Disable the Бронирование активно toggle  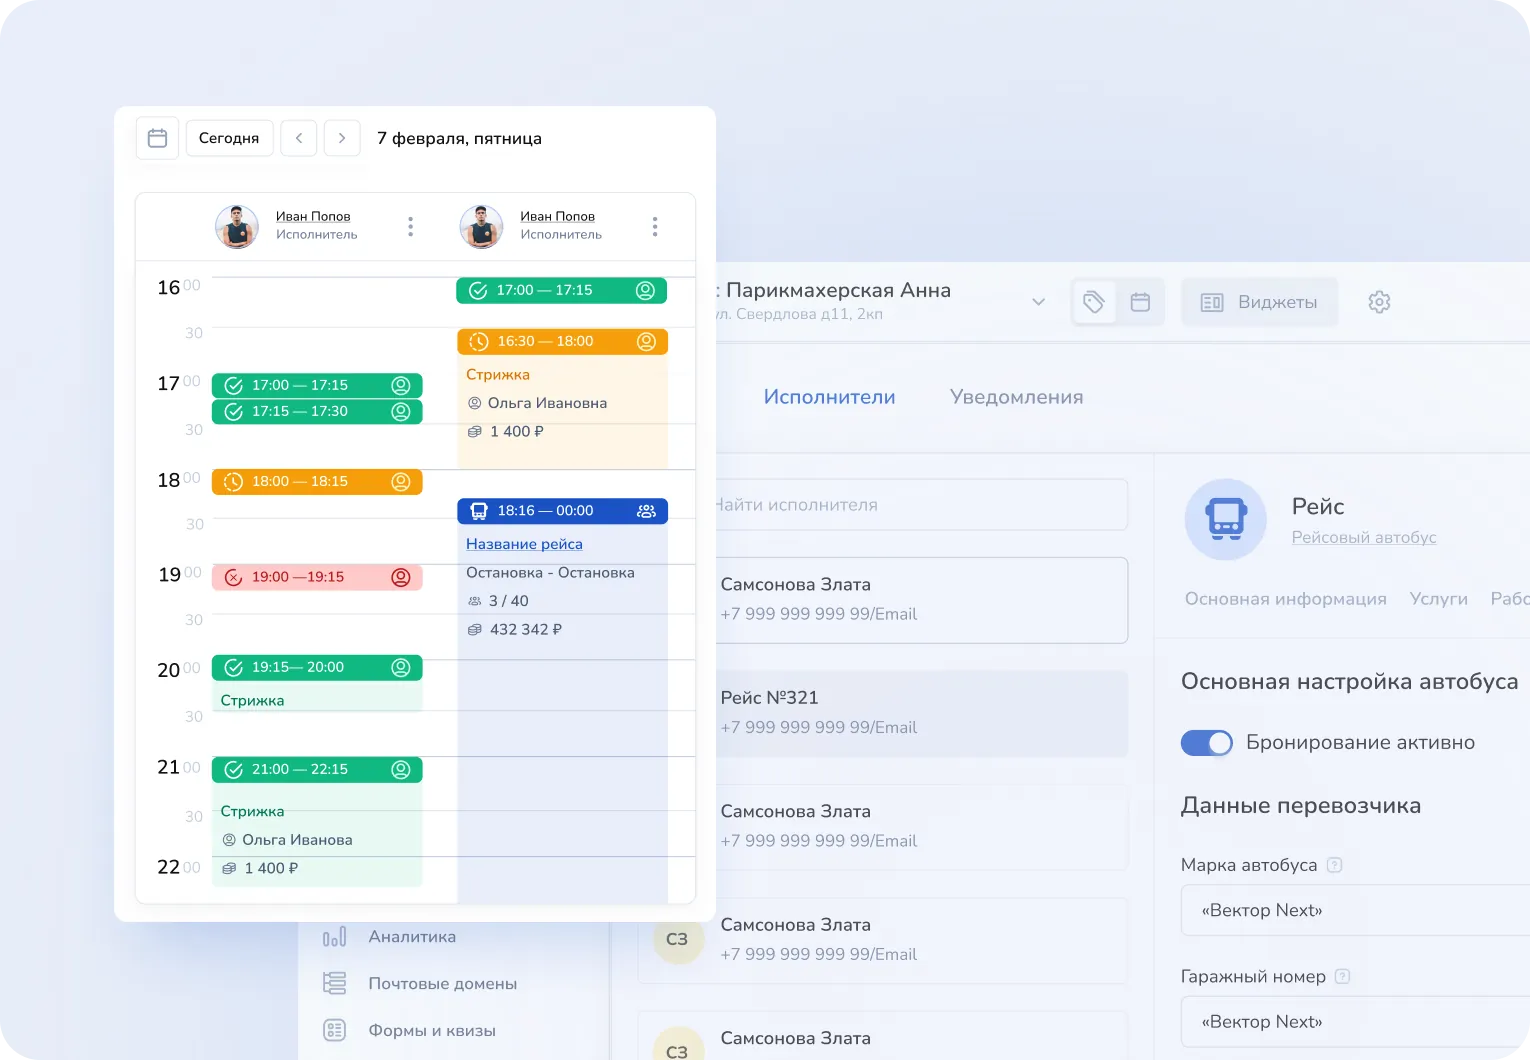pos(1206,742)
